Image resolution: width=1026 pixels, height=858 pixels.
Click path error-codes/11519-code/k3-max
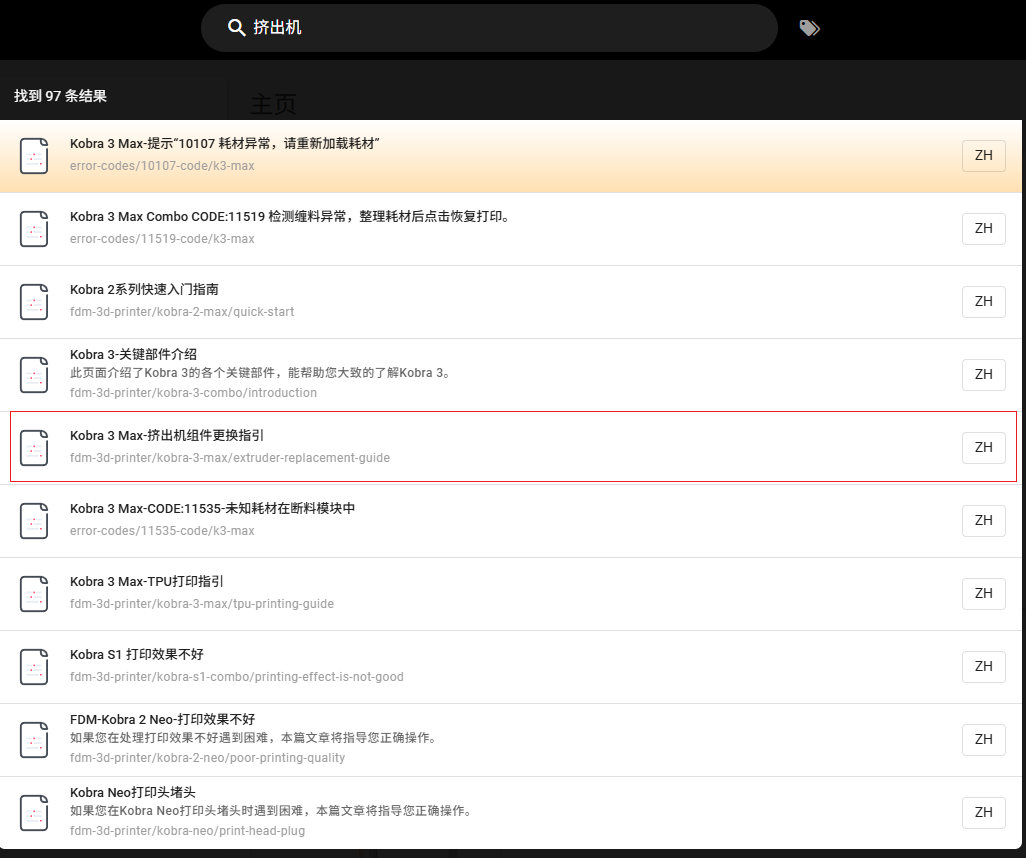[x=162, y=239]
